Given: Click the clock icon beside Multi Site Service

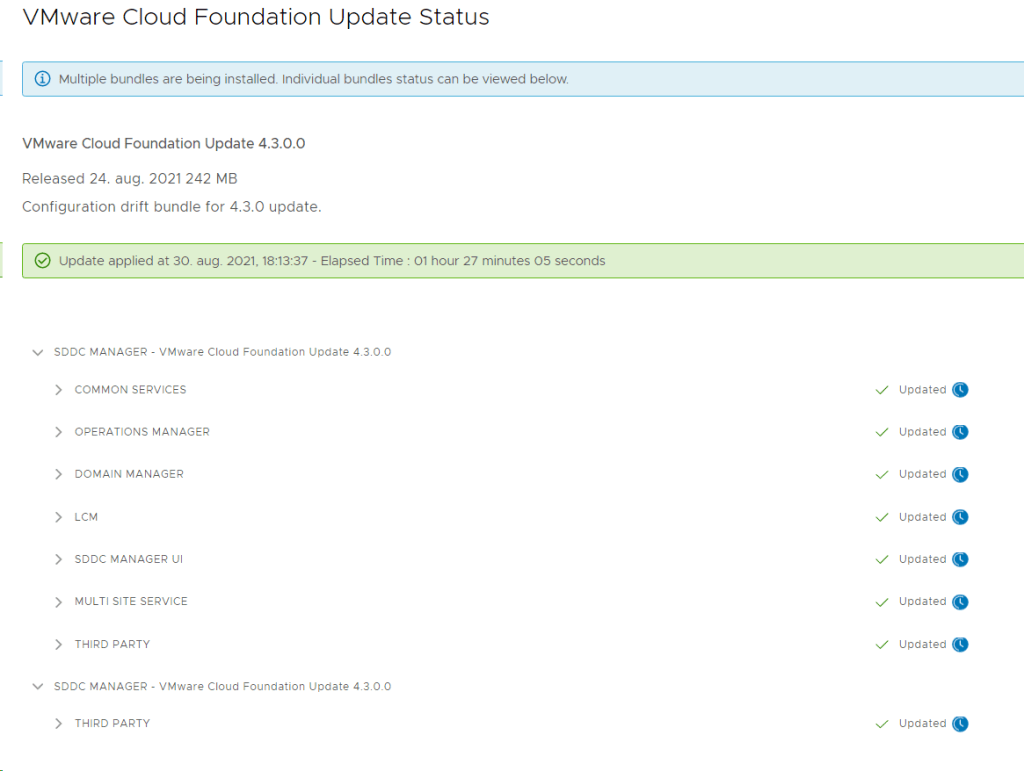Looking at the screenshot, I should [x=960, y=602].
